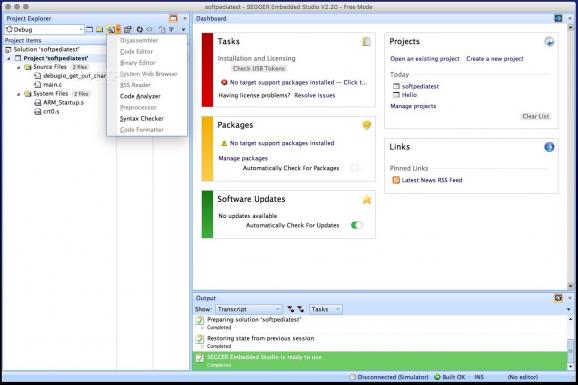
Task: Click Check USB Tokens button
Action: [259, 69]
